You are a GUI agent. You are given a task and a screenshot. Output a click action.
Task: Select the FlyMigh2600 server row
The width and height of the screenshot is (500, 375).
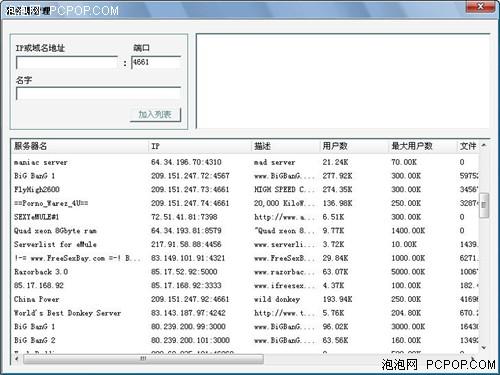(x=245, y=189)
